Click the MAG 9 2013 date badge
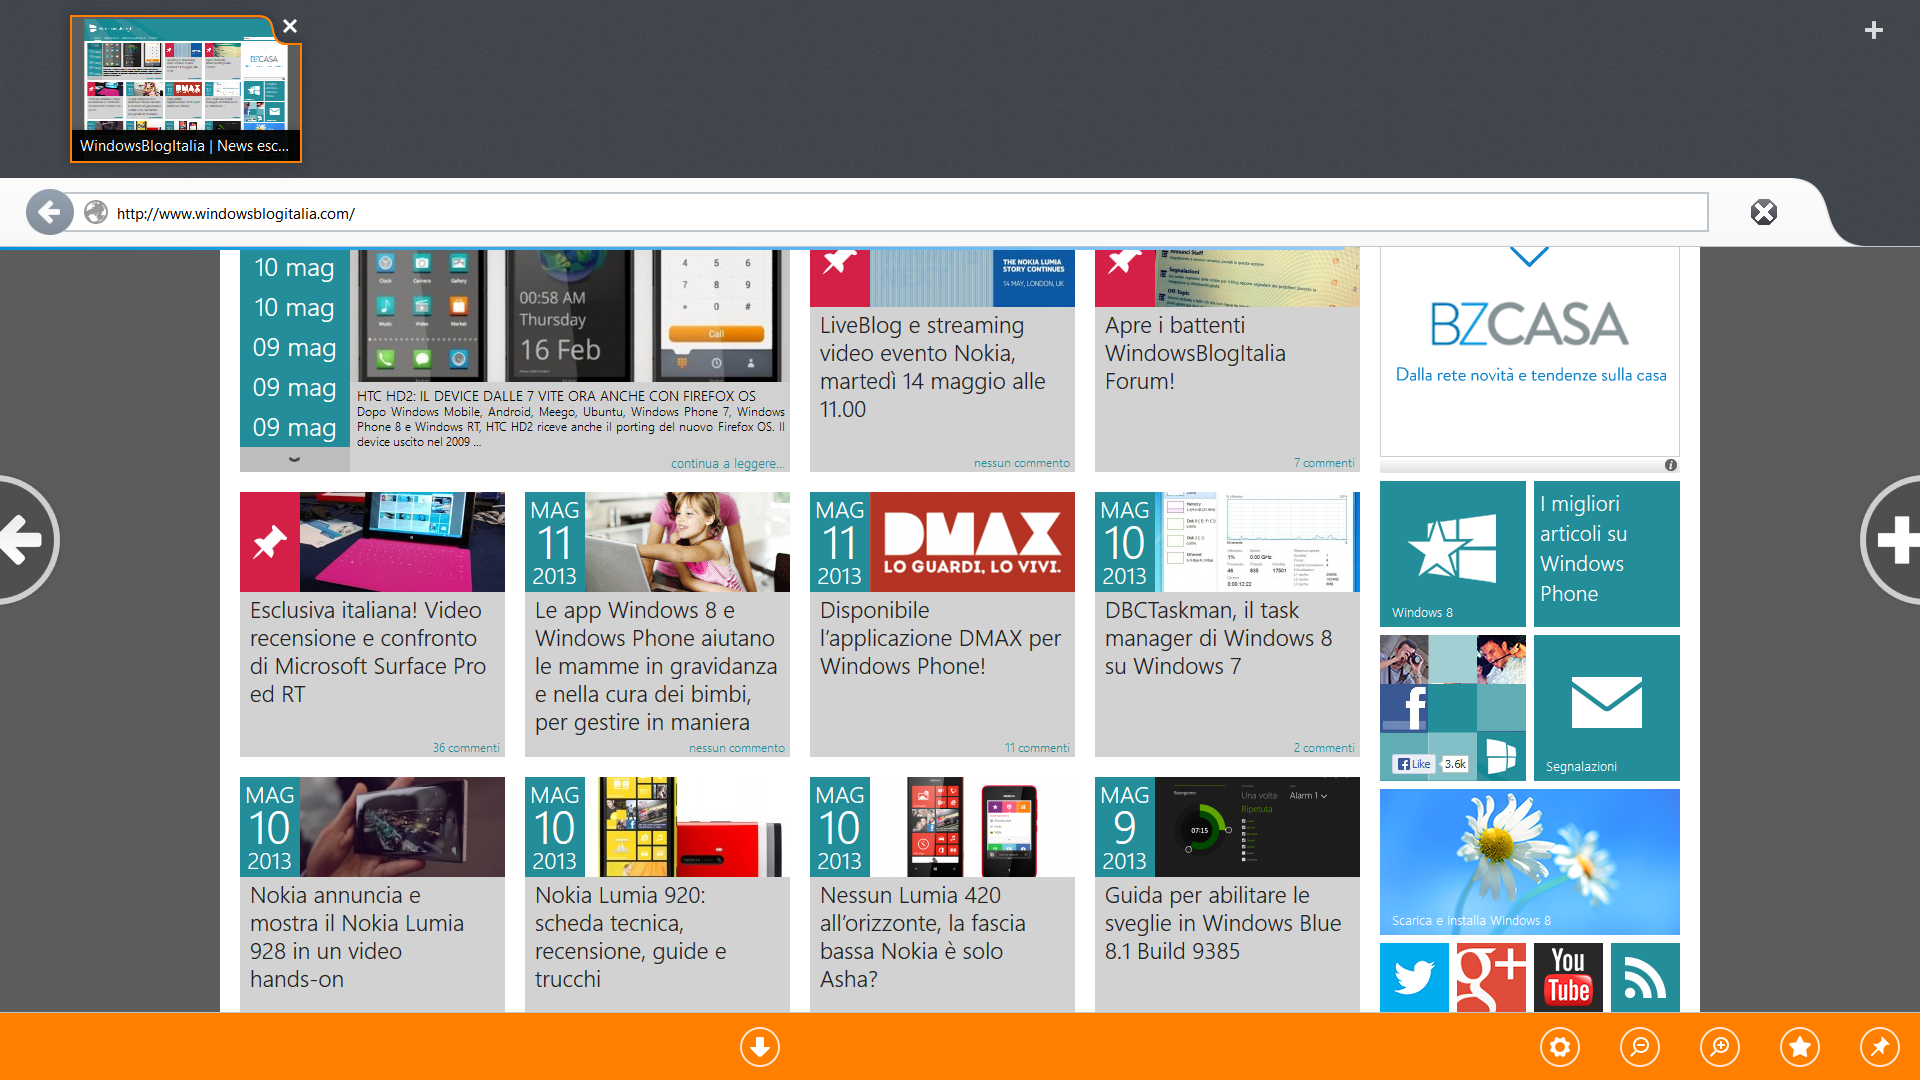The width and height of the screenshot is (1920, 1080). (x=1125, y=827)
